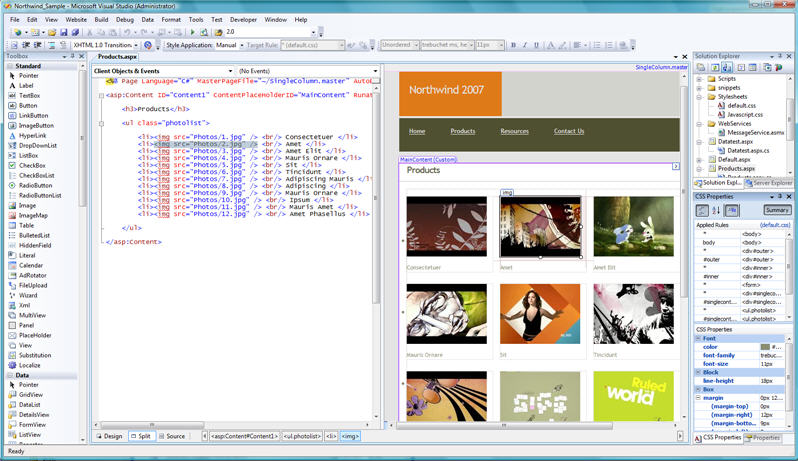Click the Save toolbar icon
The image size is (798, 461).
[x=64, y=33]
